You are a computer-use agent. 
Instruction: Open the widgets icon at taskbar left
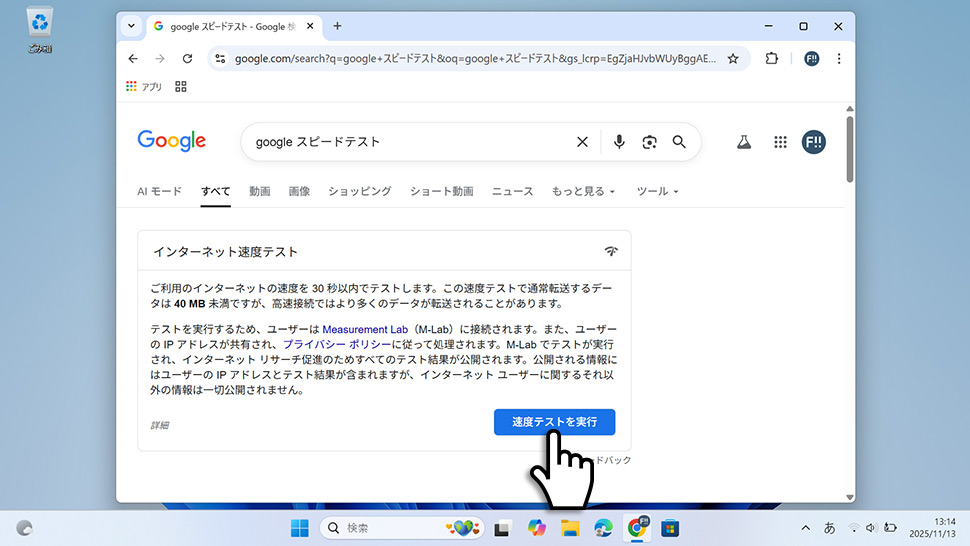[x=24, y=528]
